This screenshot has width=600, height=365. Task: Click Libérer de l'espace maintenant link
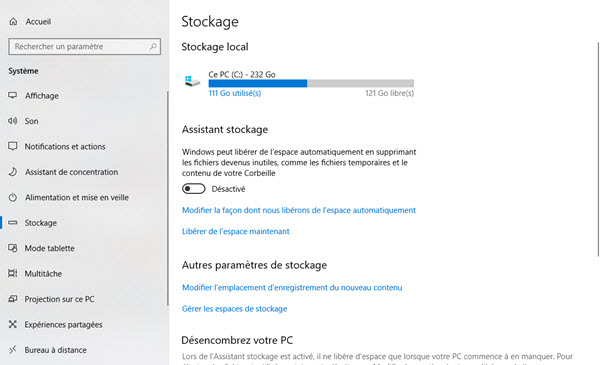(x=236, y=231)
